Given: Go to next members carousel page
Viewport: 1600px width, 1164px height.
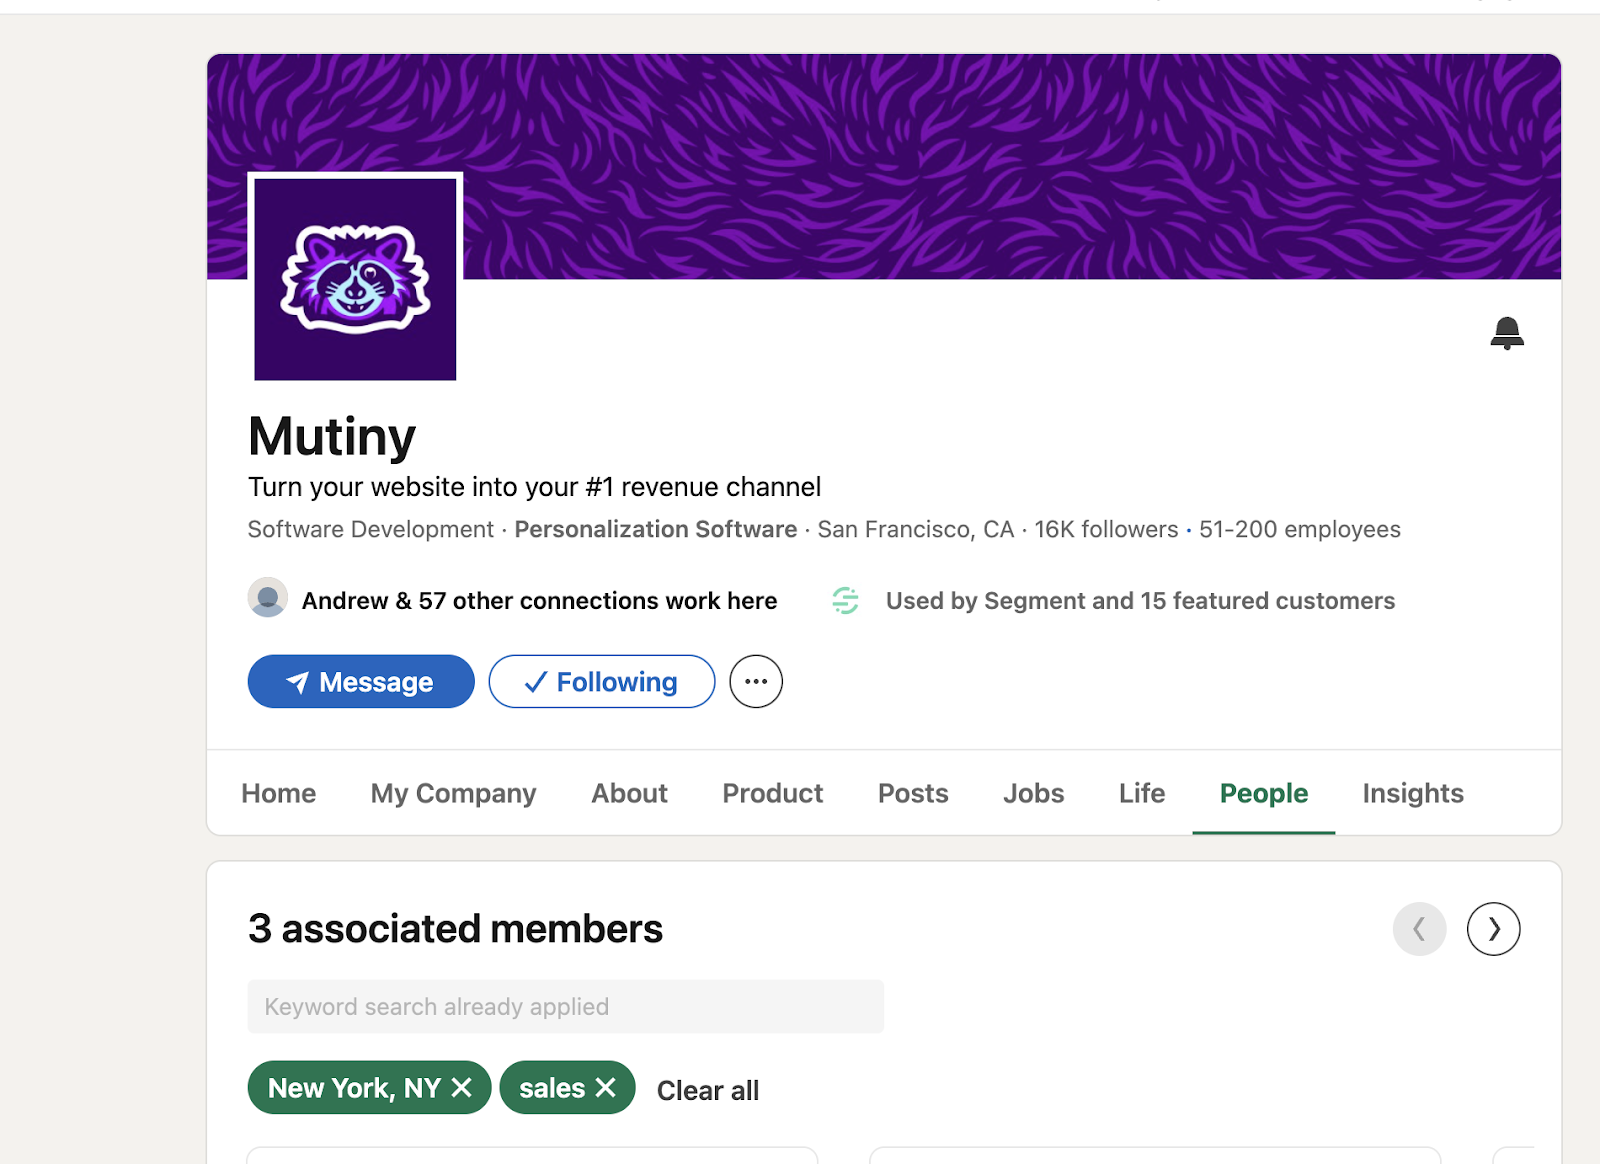Looking at the screenshot, I should tap(1493, 929).
